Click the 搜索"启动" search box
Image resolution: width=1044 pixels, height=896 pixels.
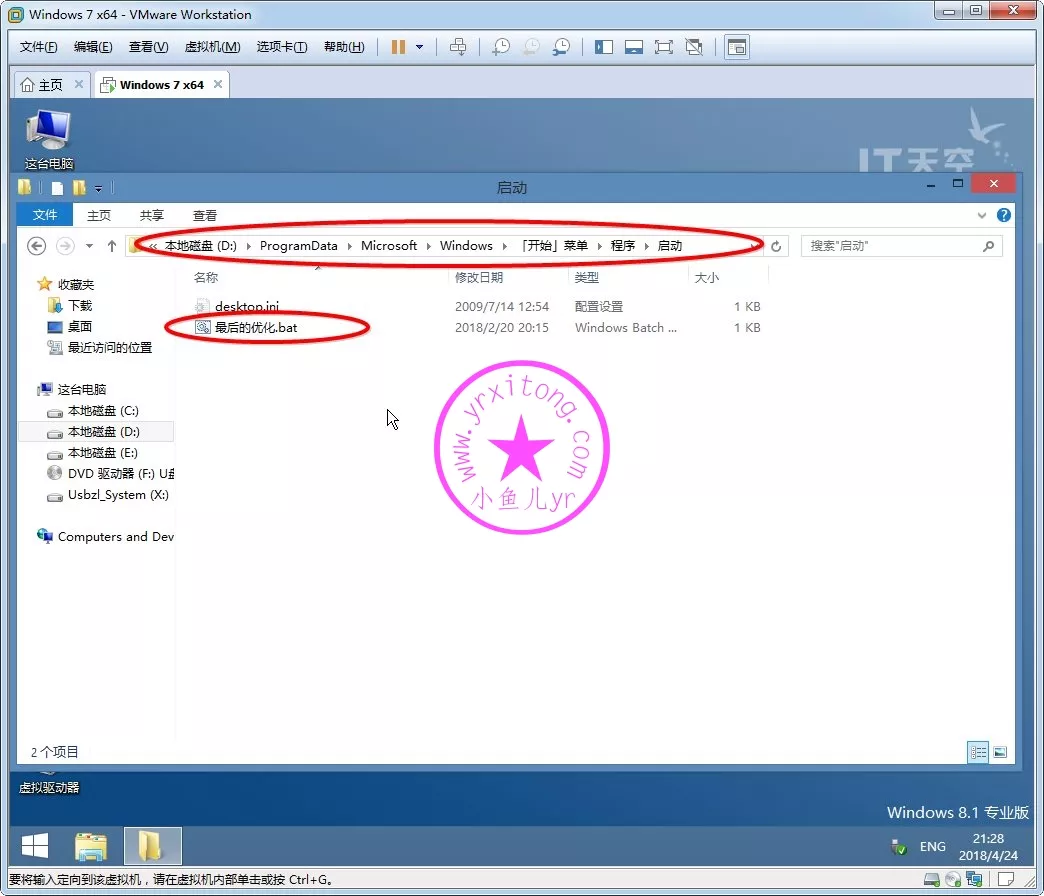tap(890, 246)
